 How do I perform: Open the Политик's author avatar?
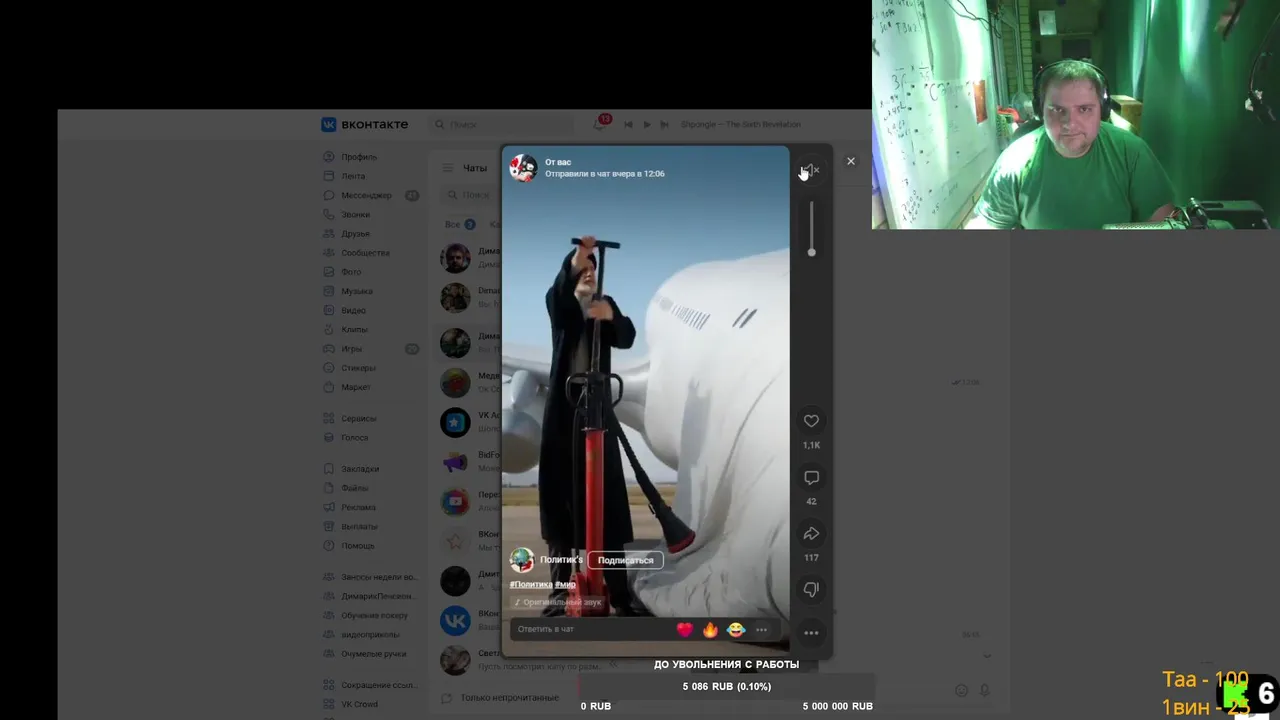click(x=521, y=560)
